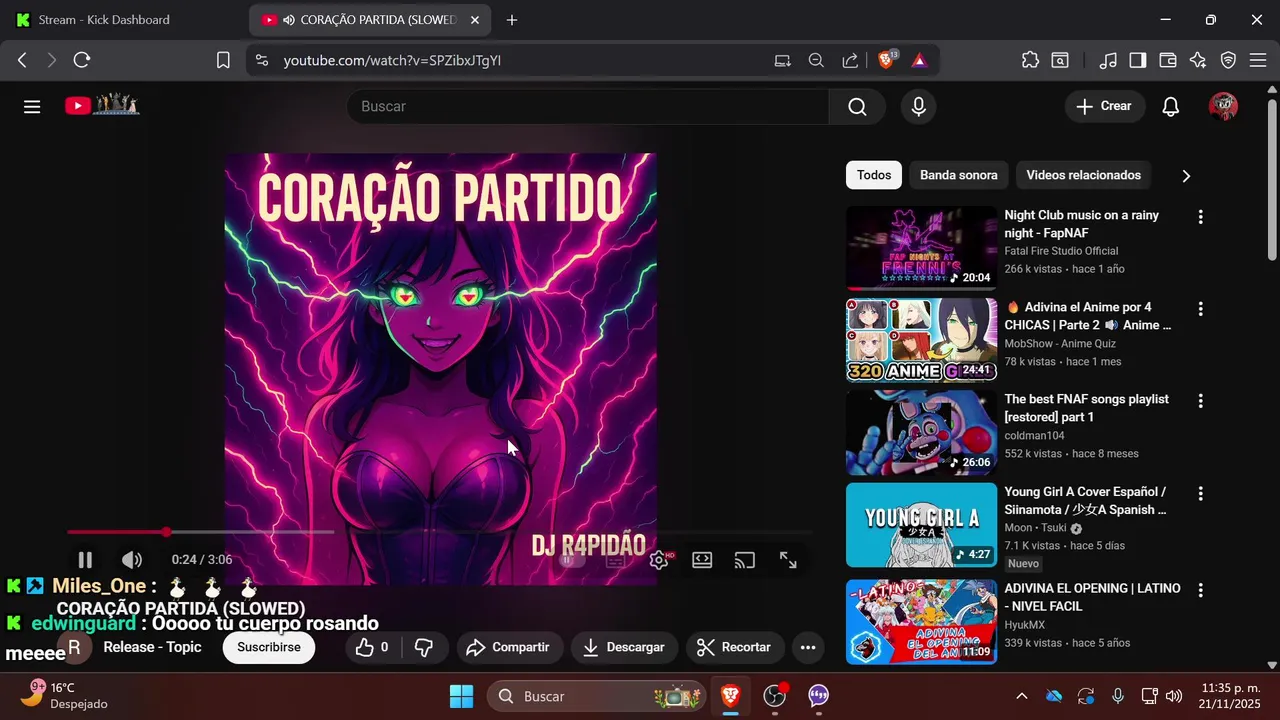This screenshot has width=1280, height=720.
Task: Select the Todos filter chip
Action: [x=874, y=175]
